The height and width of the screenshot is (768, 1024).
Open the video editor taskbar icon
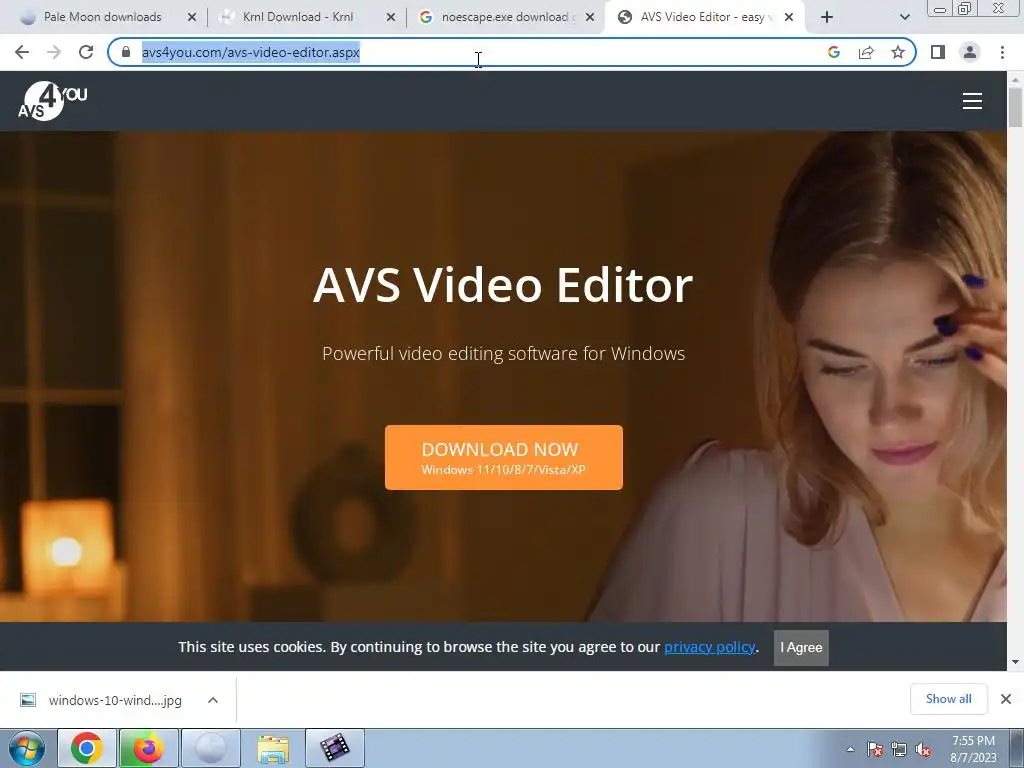coord(335,748)
